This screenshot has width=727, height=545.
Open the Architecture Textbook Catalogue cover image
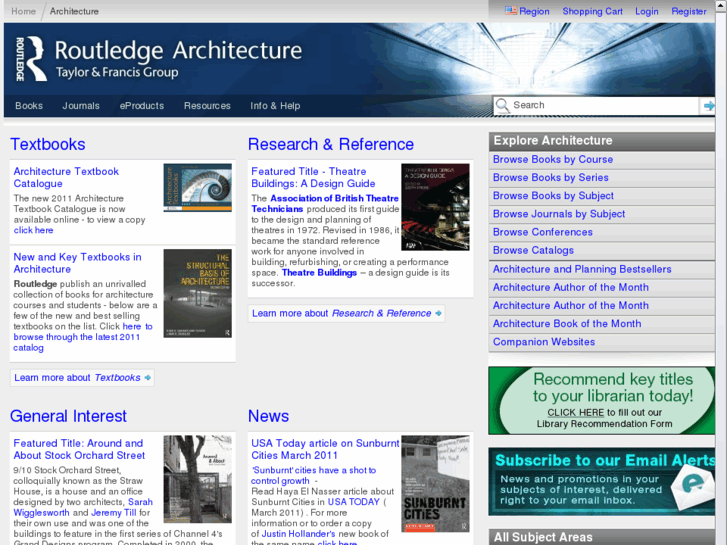point(197,188)
